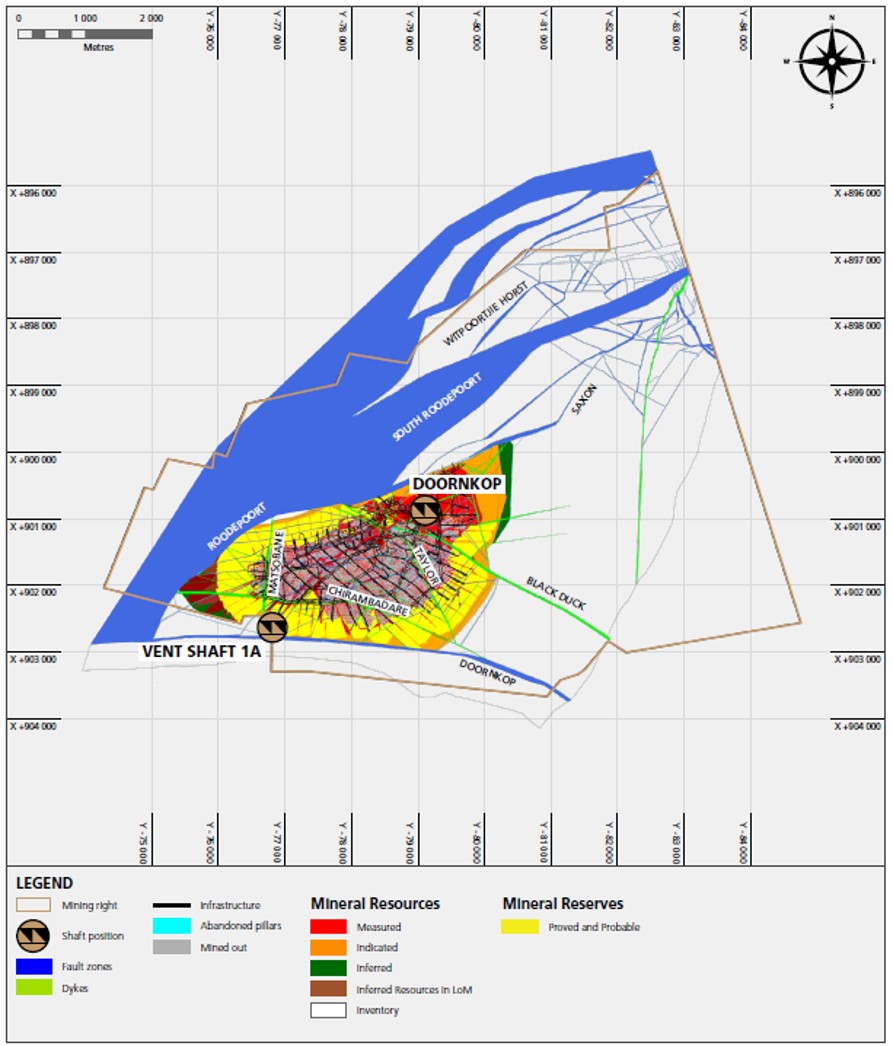Click the LEGEND heading
This screenshot has width=893, height=1046.
[45, 883]
